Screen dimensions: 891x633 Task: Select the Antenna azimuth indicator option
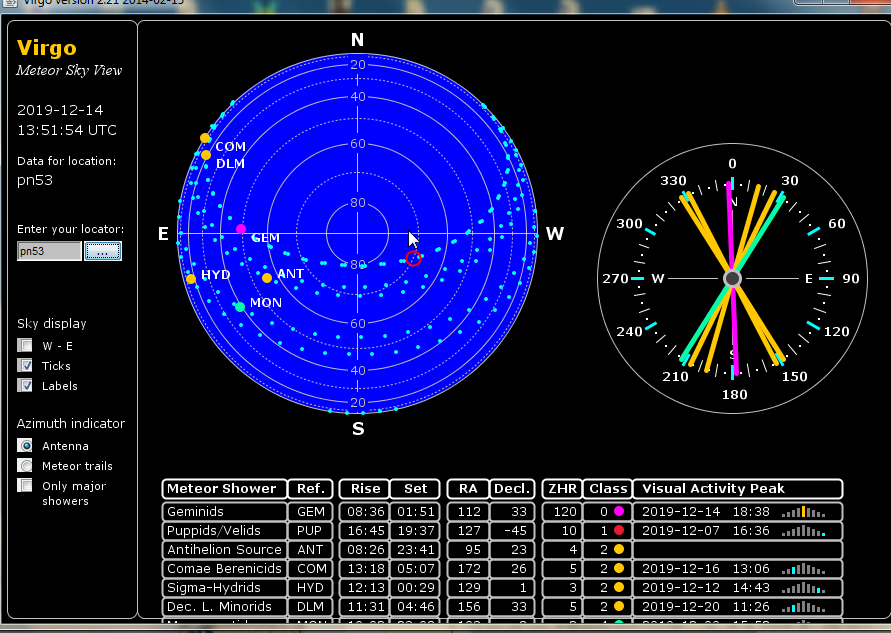click(25, 445)
